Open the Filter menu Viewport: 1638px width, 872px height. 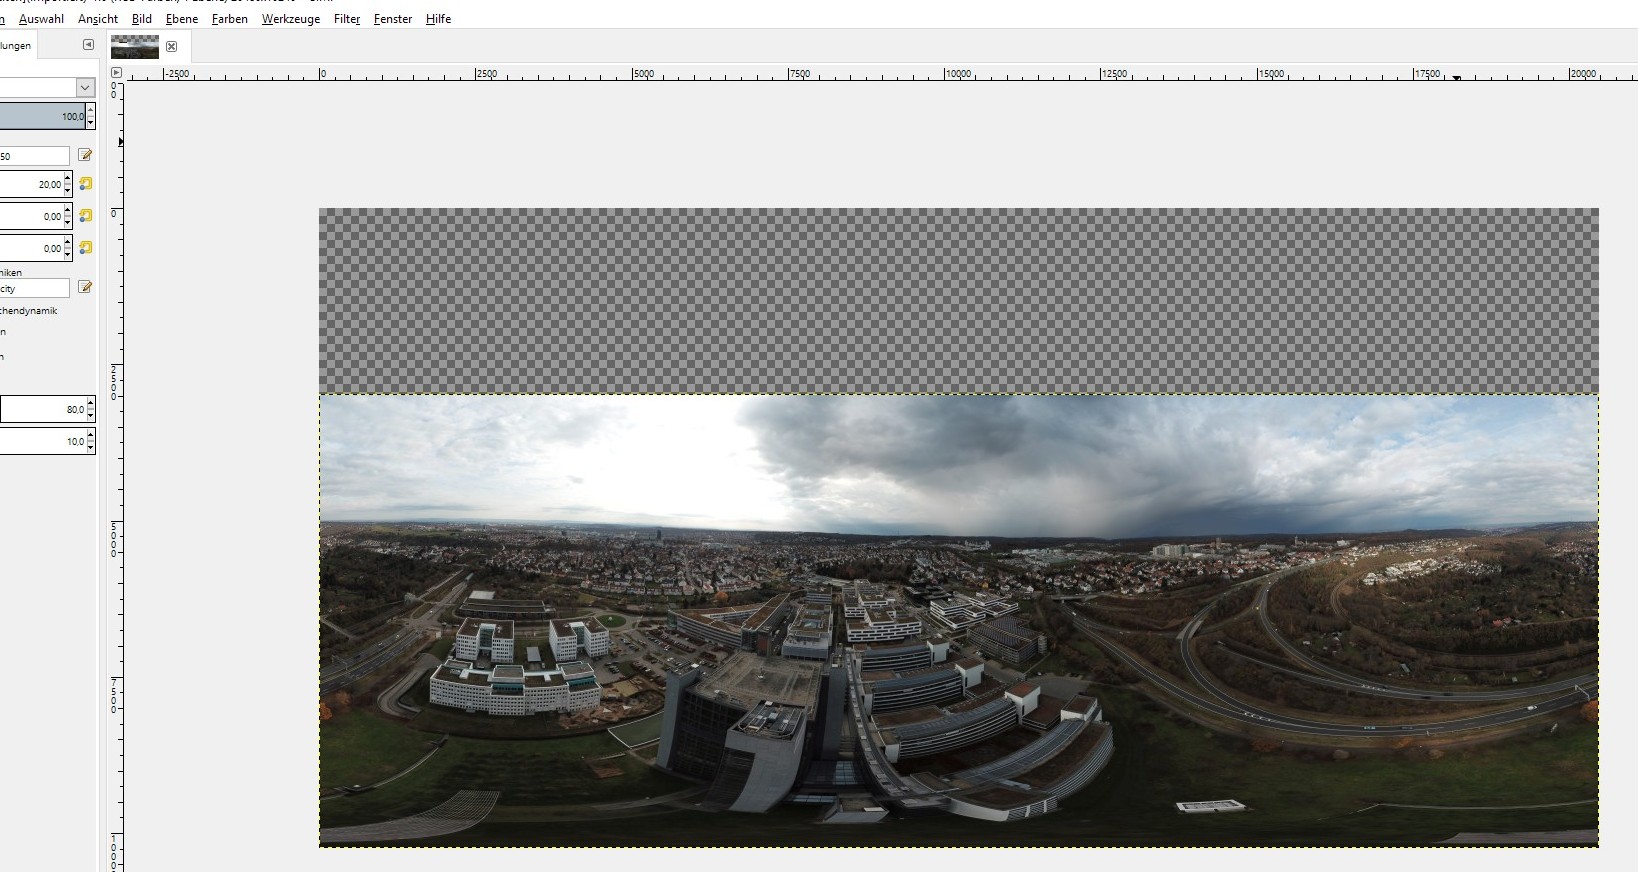[x=346, y=19]
